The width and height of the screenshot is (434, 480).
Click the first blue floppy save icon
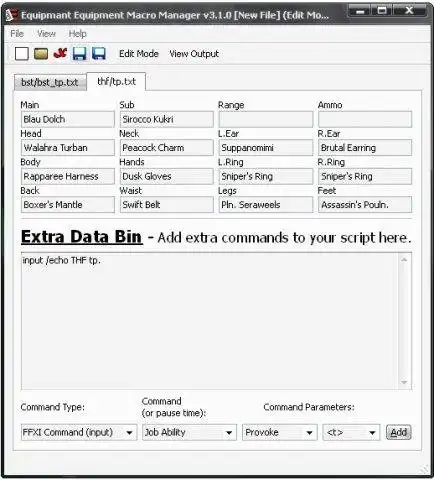click(x=80, y=53)
